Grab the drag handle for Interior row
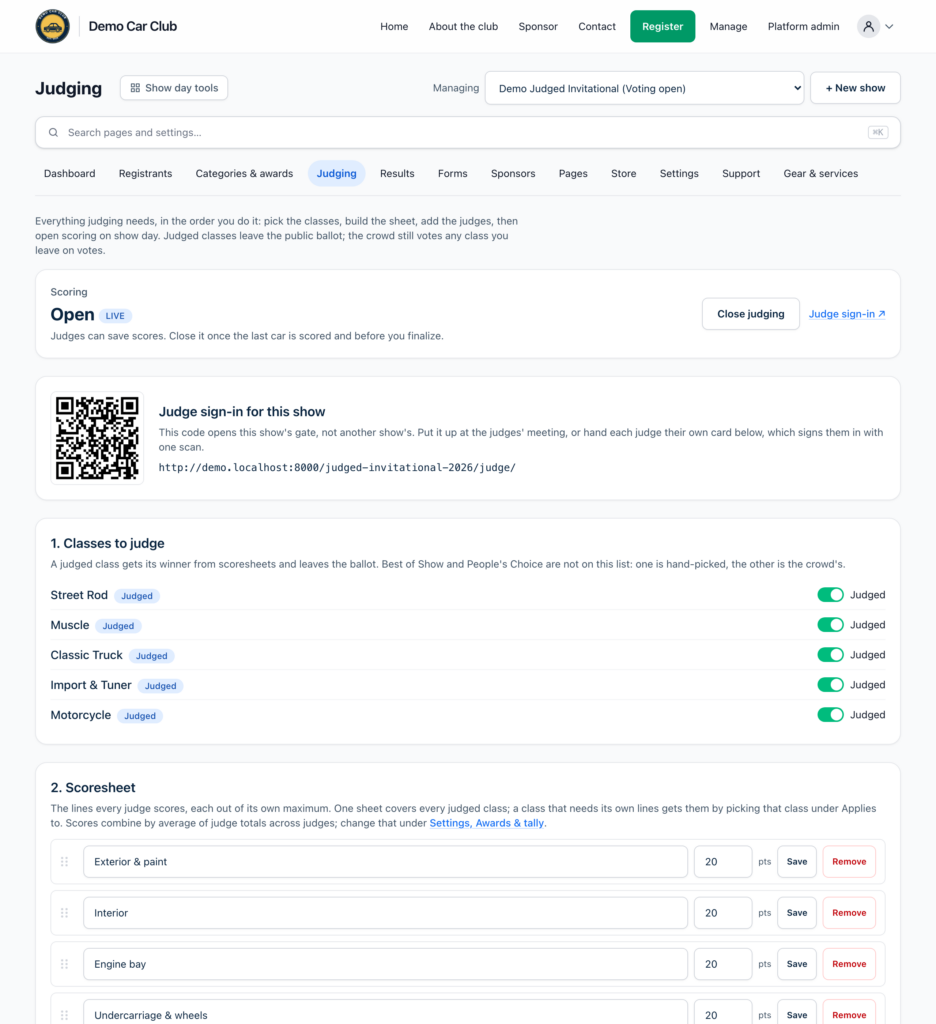936x1024 pixels. 65,913
